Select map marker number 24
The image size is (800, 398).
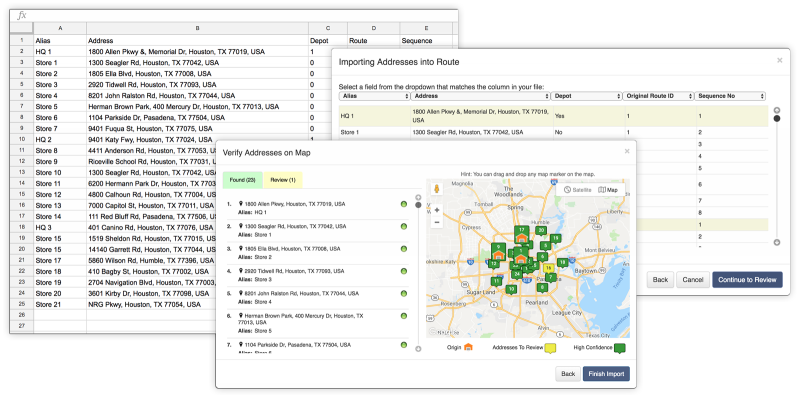point(517,274)
